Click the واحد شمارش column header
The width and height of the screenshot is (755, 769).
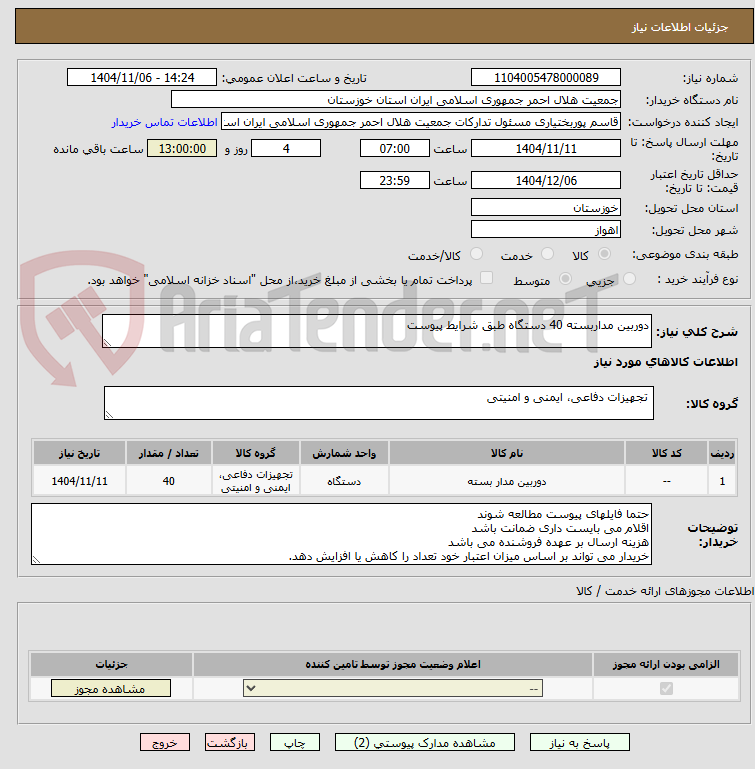(344, 453)
